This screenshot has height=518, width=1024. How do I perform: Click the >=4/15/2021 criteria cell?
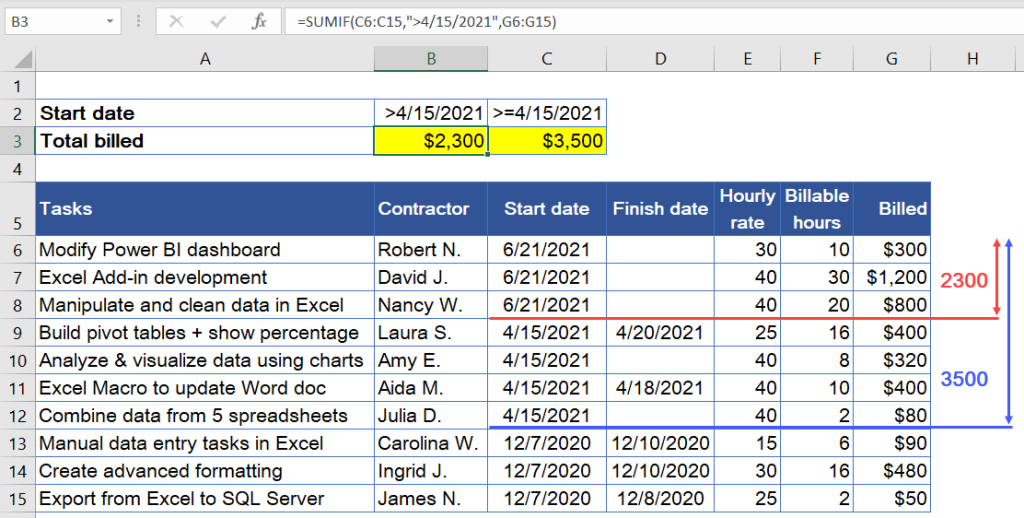pos(547,113)
